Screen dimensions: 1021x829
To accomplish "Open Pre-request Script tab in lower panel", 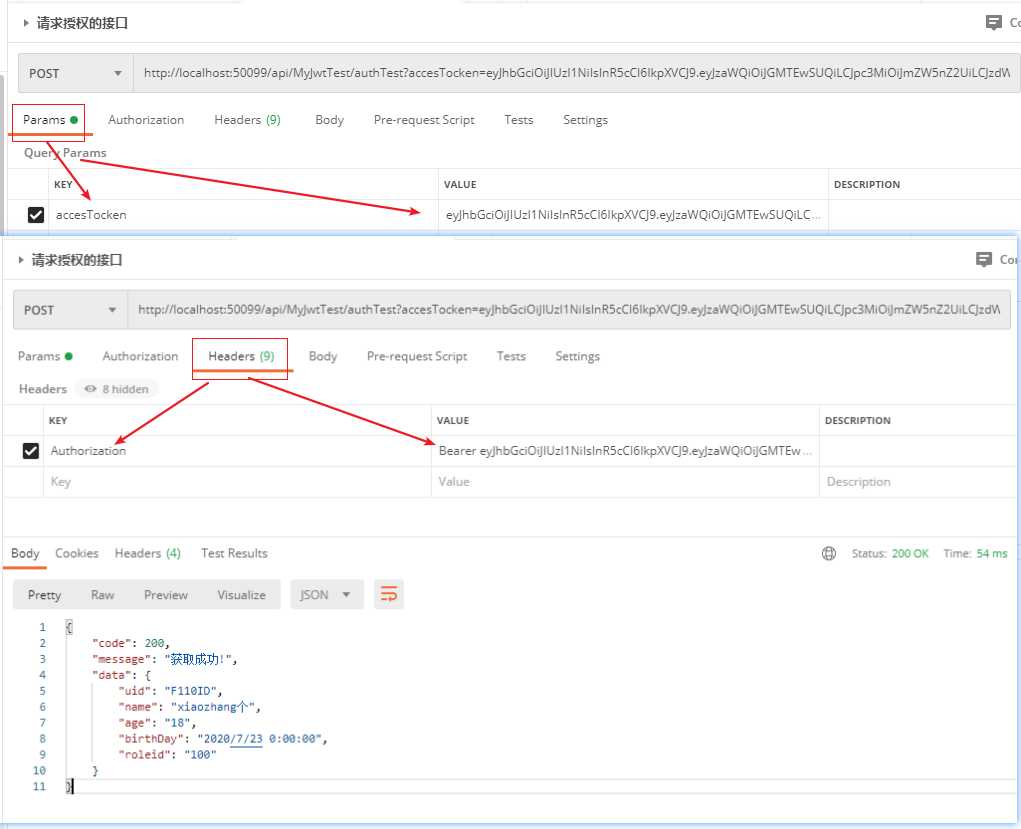I will tap(417, 356).
